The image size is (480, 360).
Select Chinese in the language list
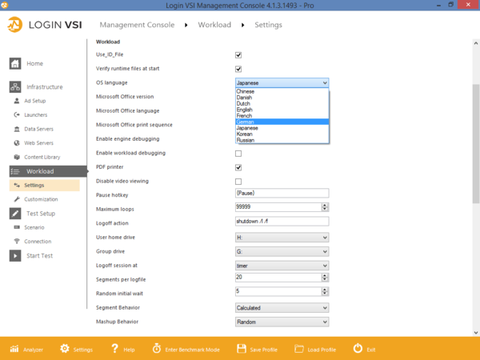(x=282, y=91)
